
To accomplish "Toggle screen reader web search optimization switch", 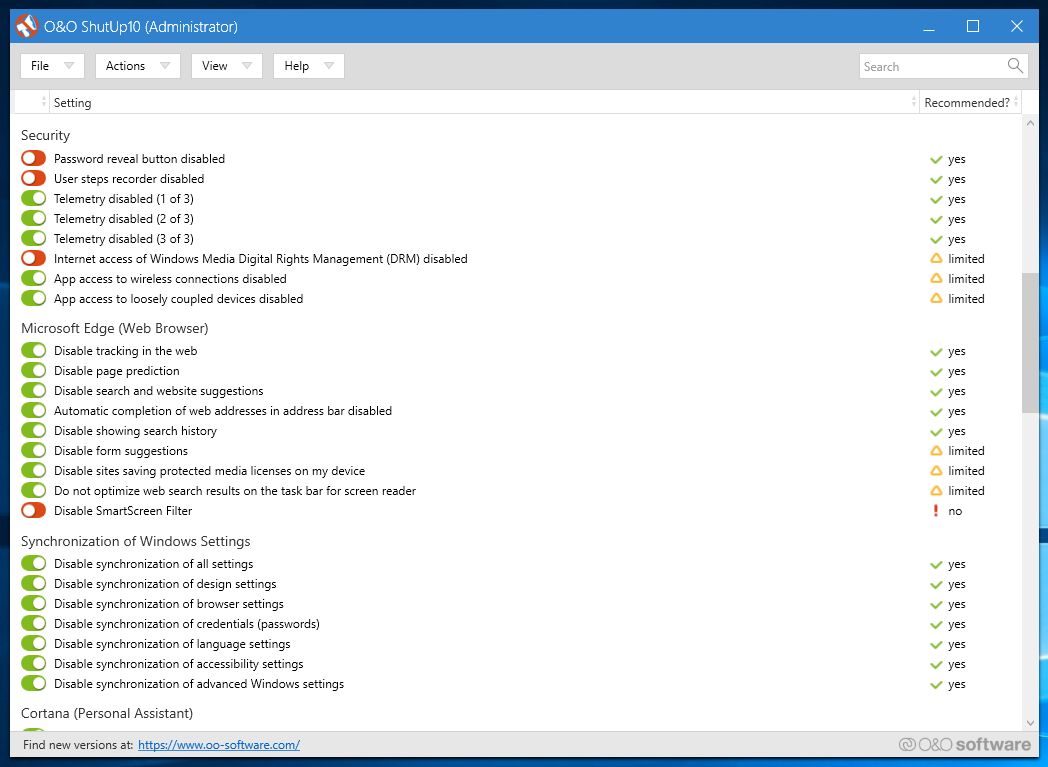I will pos(33,491).
